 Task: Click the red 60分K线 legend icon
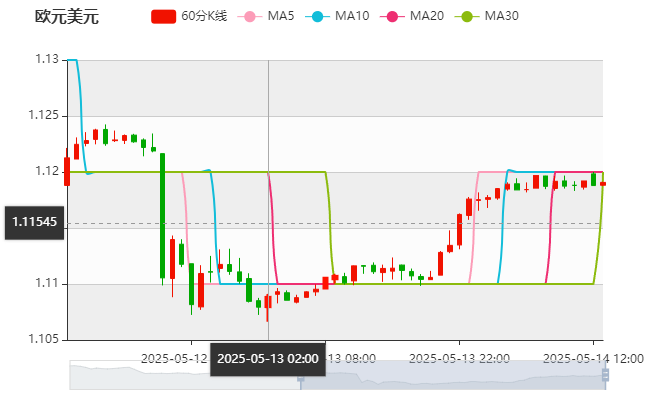[164, 17]
